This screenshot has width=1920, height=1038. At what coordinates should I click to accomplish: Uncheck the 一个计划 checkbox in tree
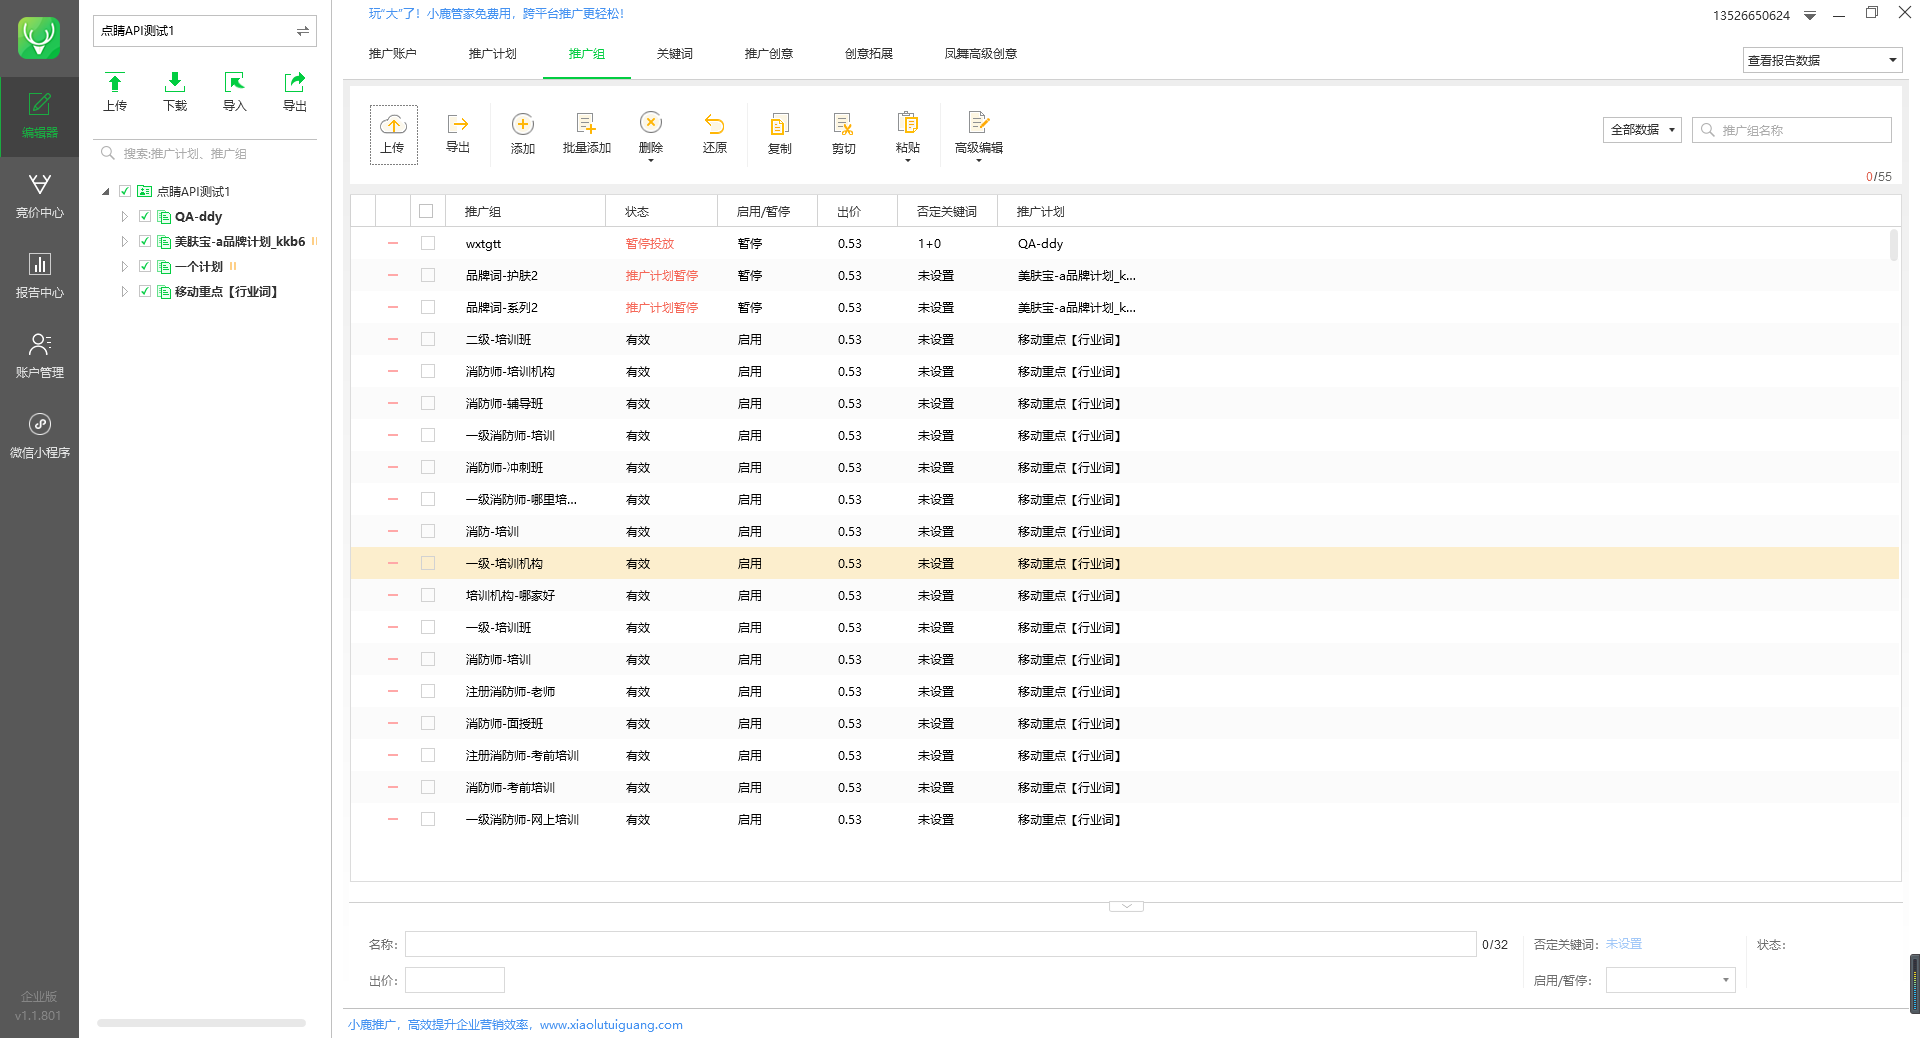point(145,266)
